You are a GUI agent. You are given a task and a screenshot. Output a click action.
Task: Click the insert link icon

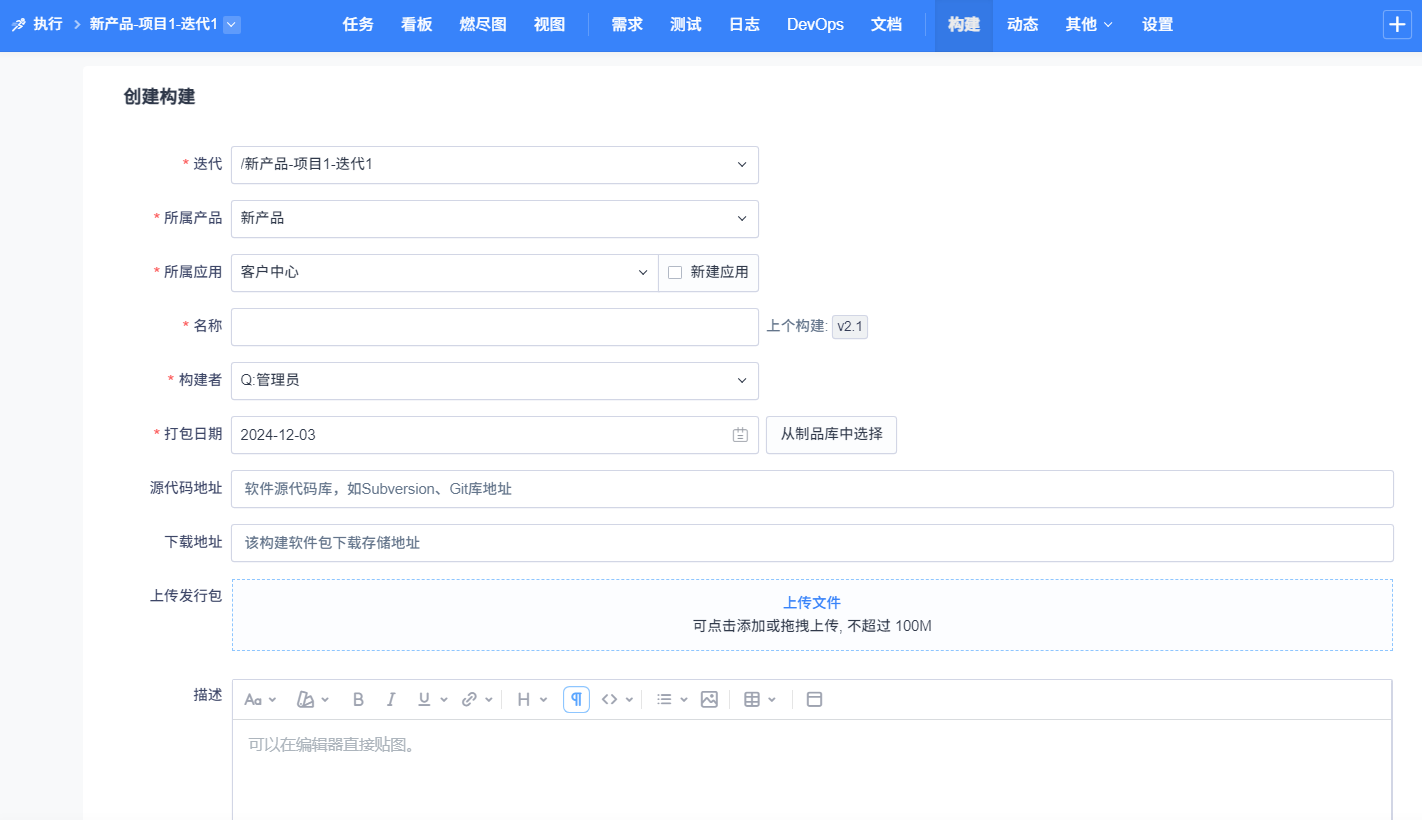click(469, 700)
